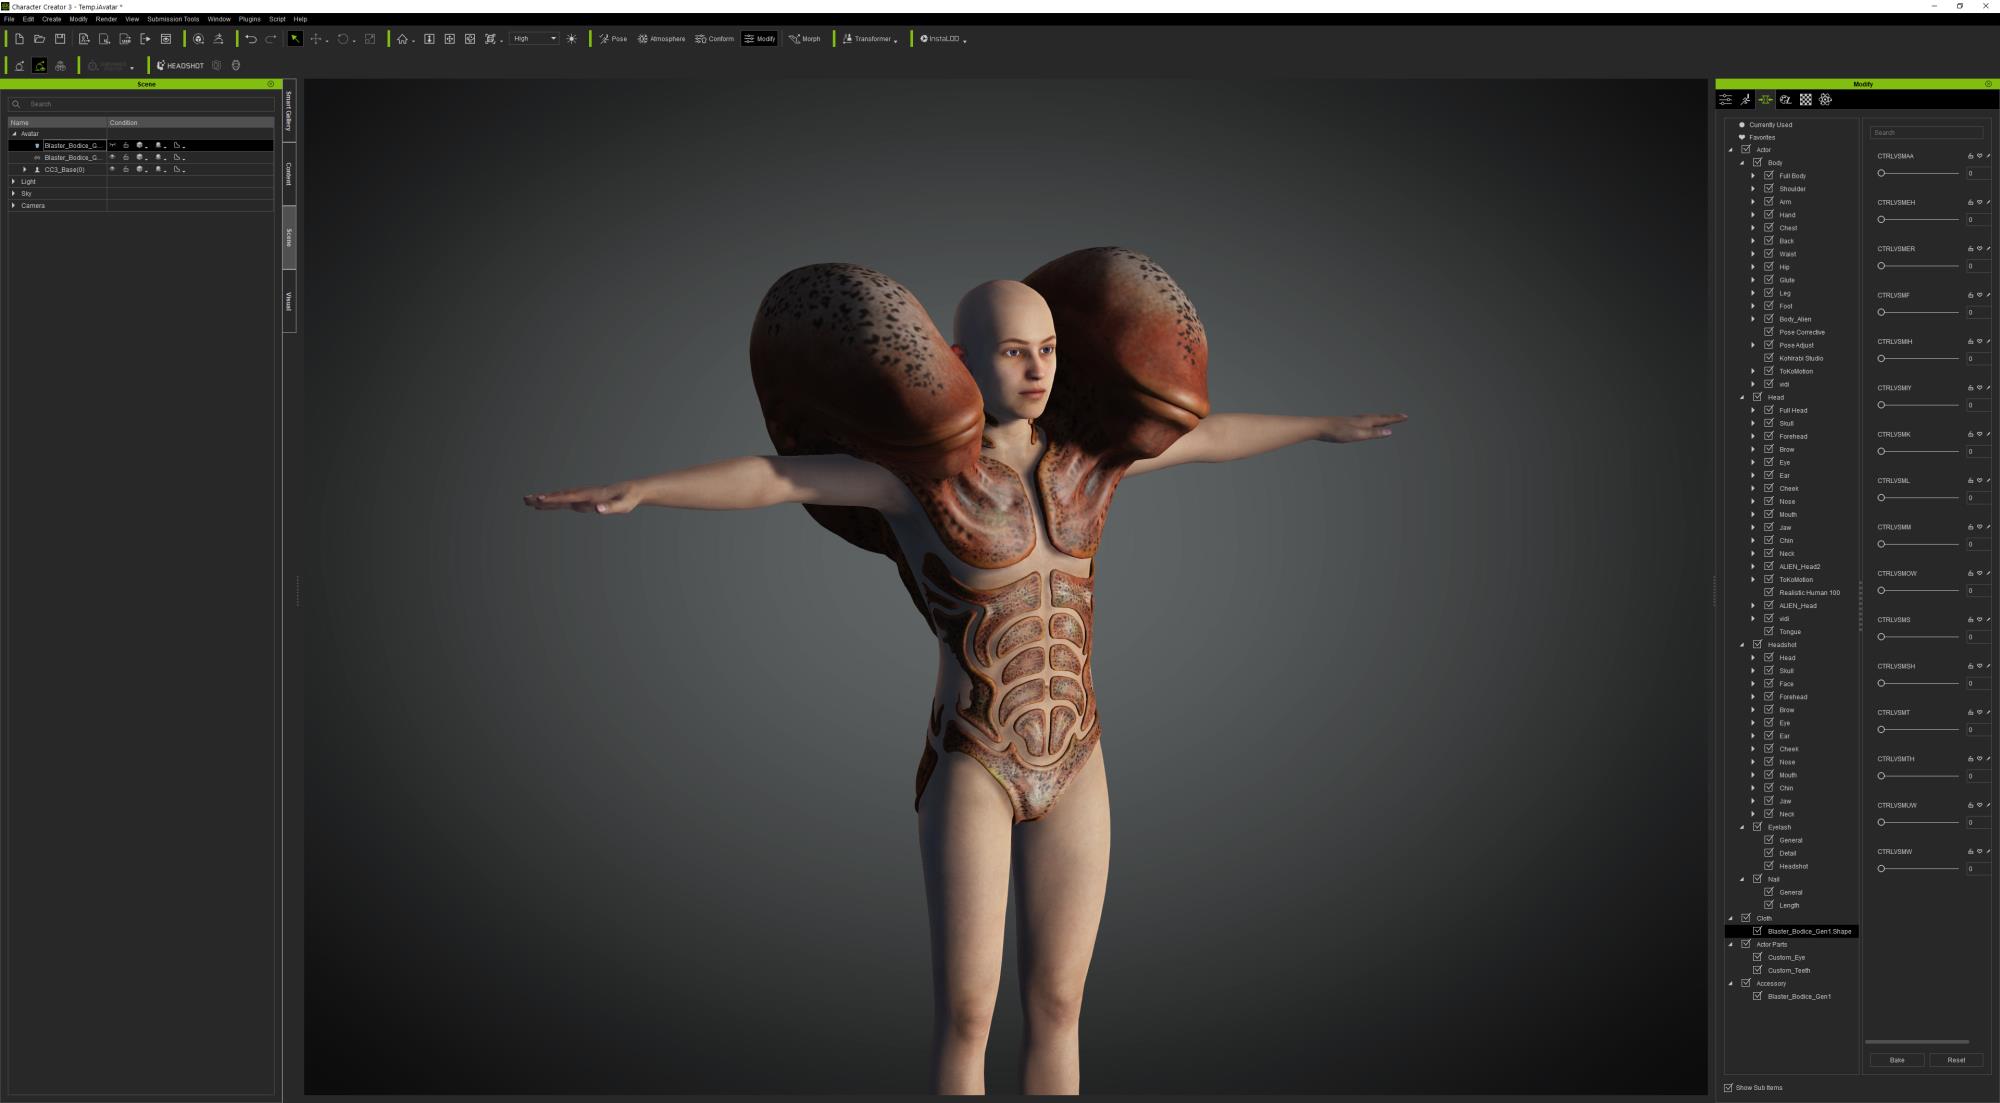Expand the Arm morph group
2000x1103 pixels.
(x=1753, y=202)
